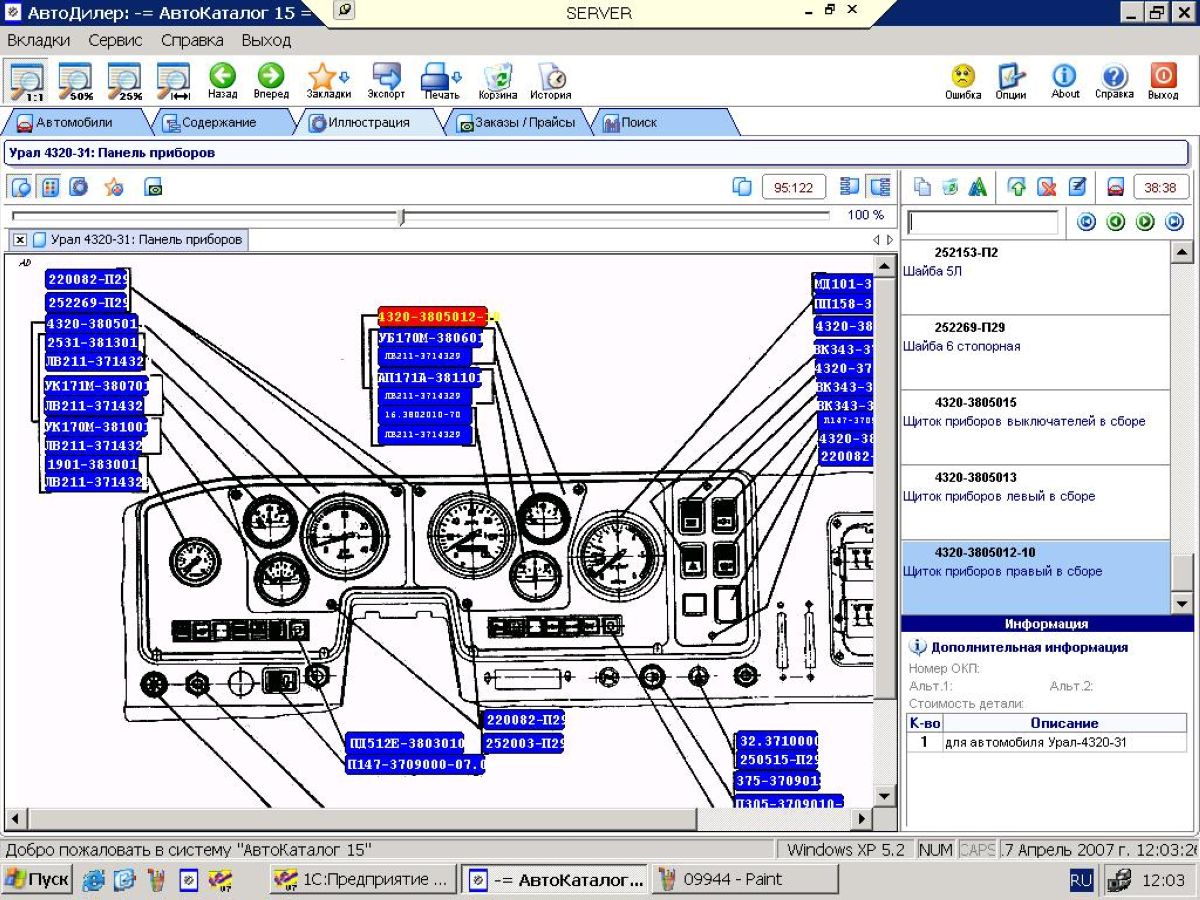Open Опции settings icon

1011,80
